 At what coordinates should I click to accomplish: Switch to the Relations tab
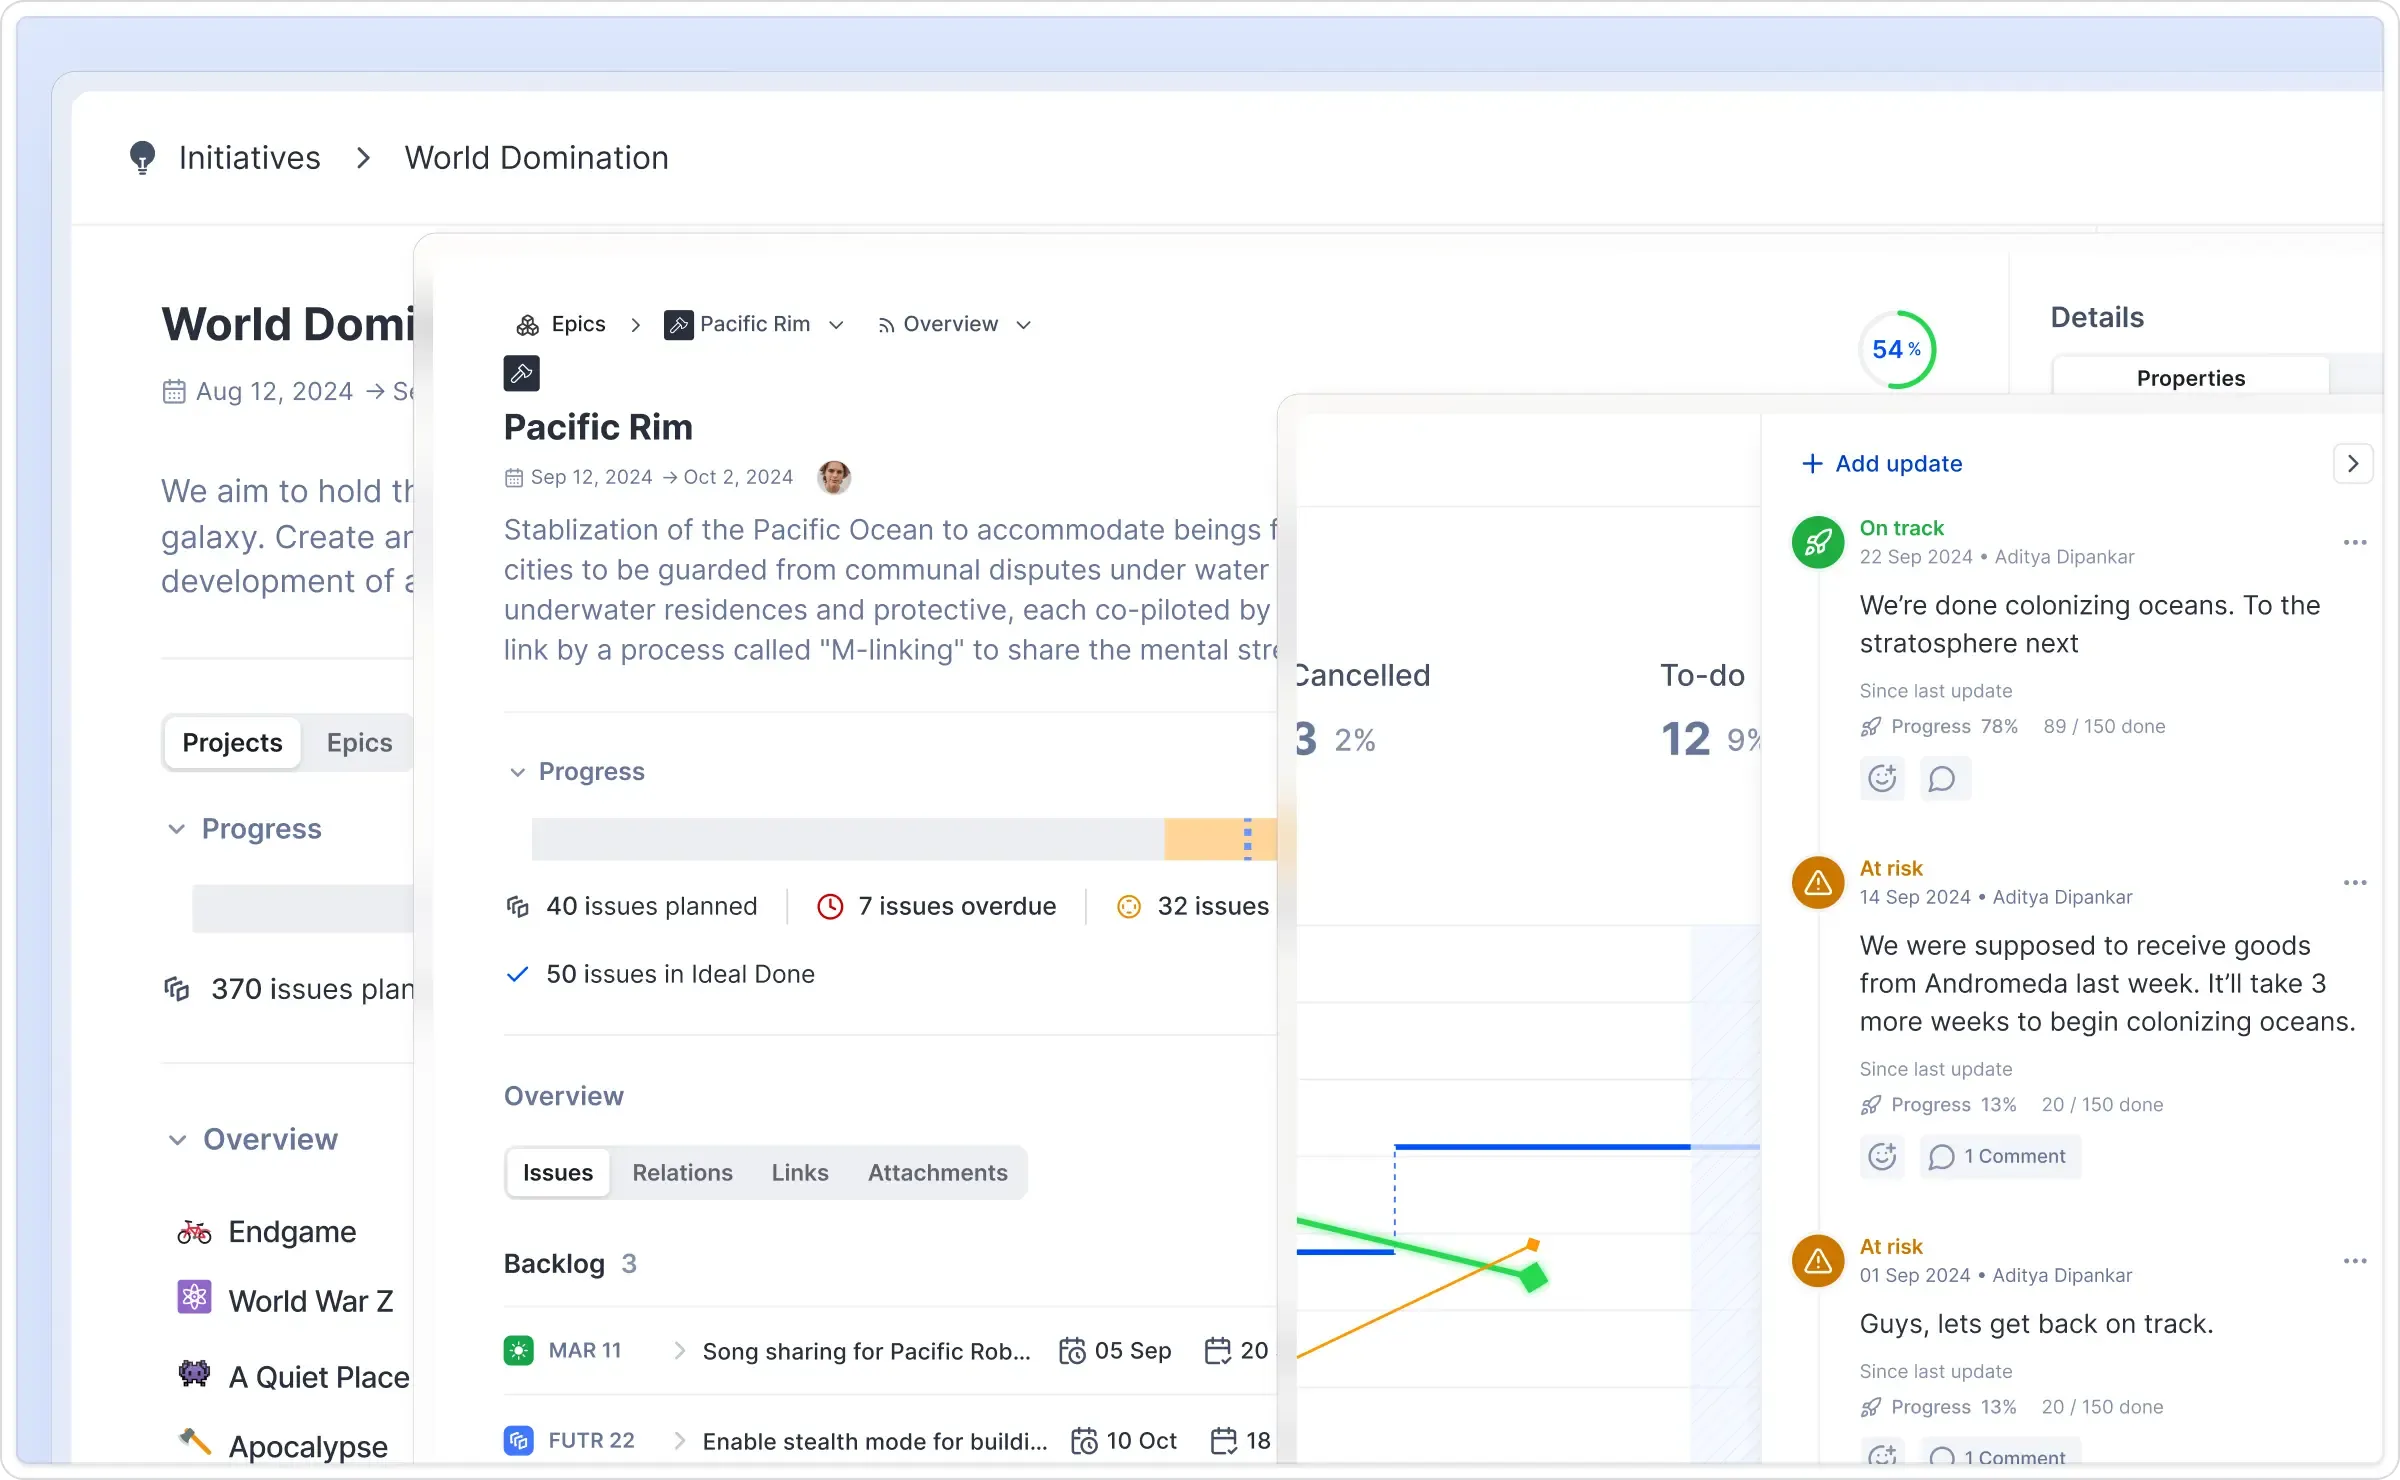(682, 1172)
